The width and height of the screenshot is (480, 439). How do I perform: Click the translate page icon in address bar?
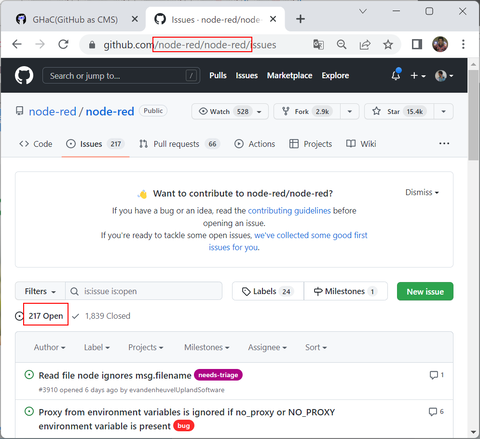[x=318, y=44]
